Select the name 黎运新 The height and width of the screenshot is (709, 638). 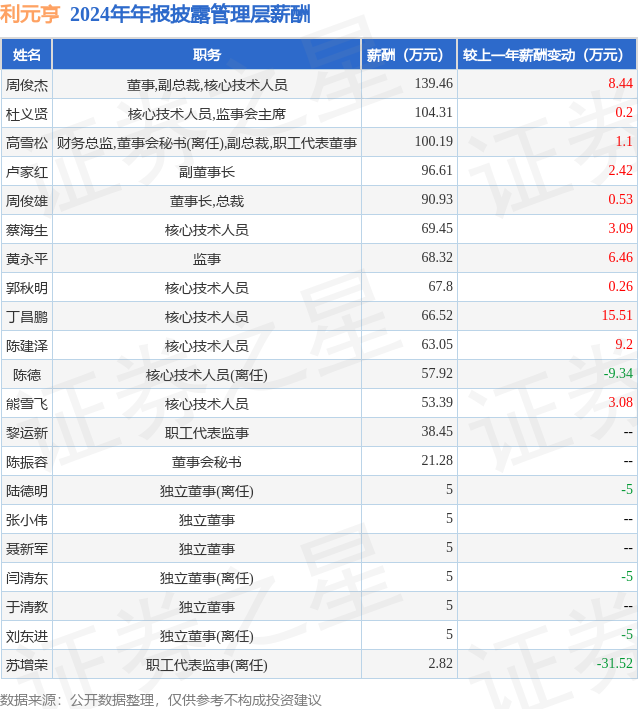tap(27, 433)
